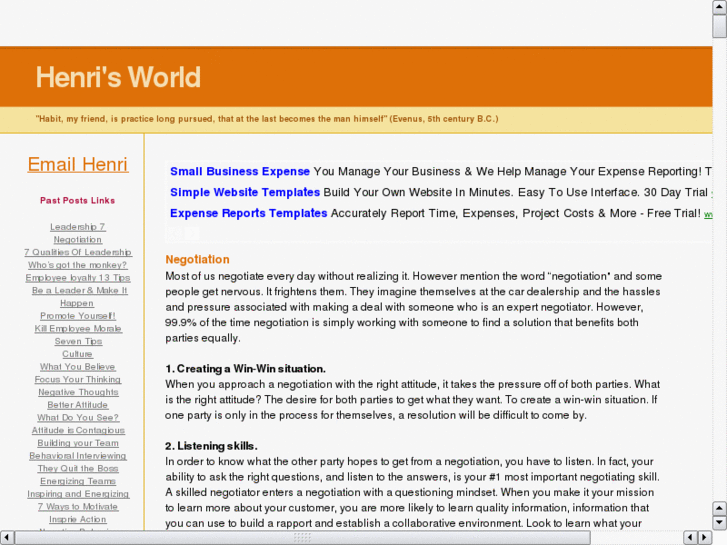The height and width of the screenshot is (545, 727).
Task: Open What Do You See? post
Action: click(78, 417)
